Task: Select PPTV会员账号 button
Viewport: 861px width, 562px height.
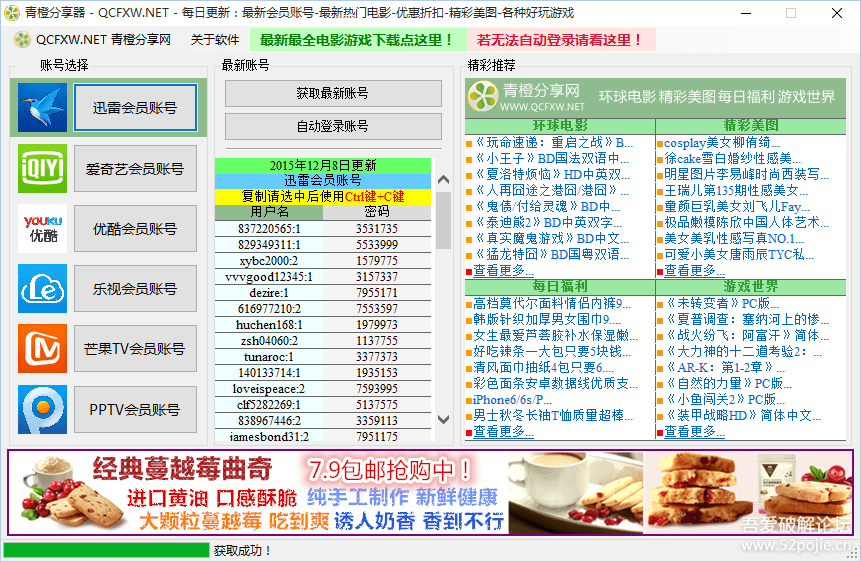Action: 135,409
